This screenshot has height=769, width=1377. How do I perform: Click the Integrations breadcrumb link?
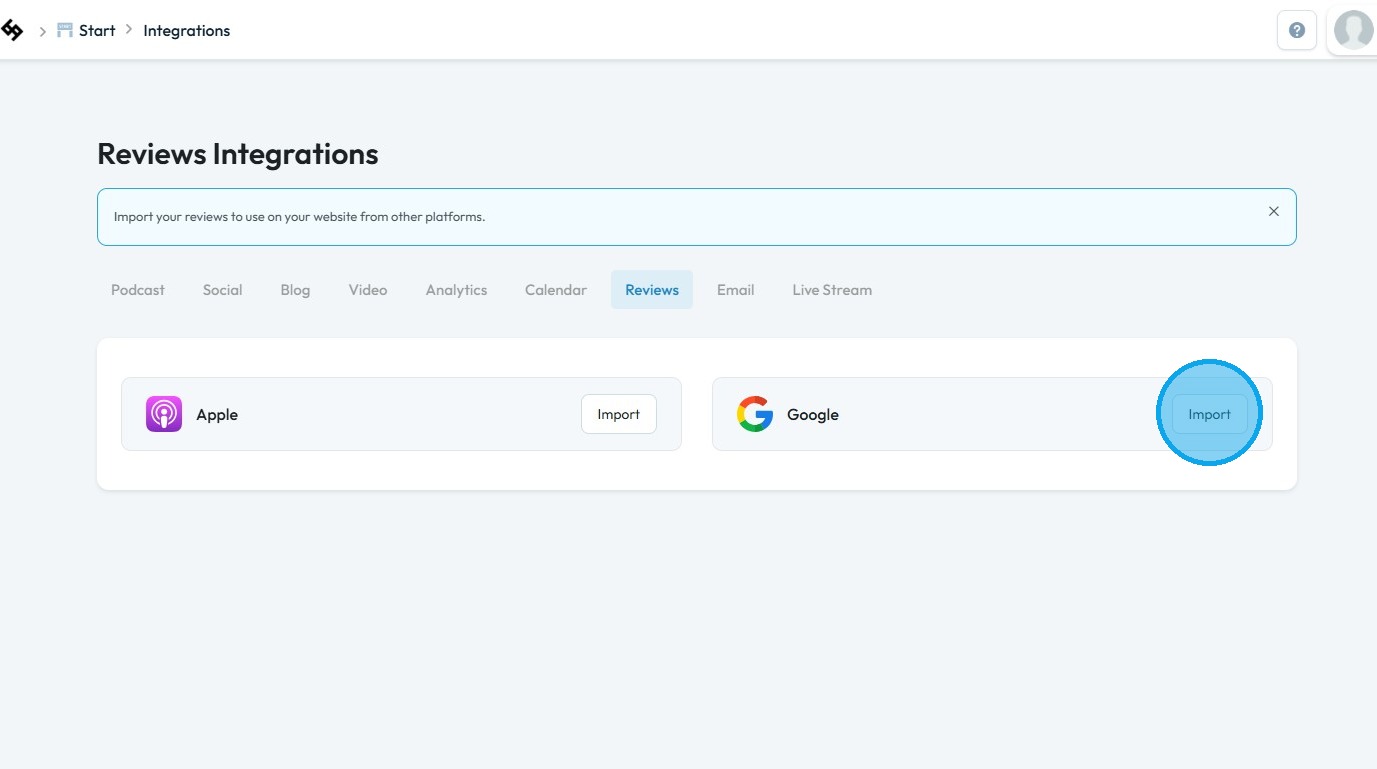186,31
